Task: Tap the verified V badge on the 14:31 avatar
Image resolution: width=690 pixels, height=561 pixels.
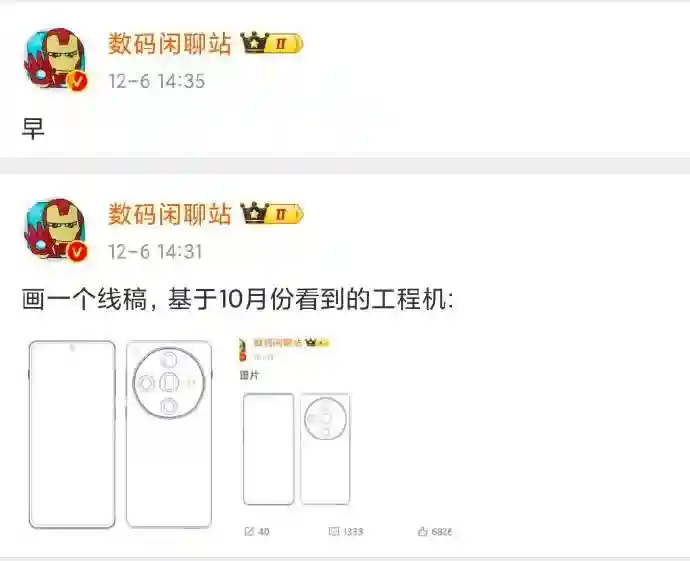Action: [78, 252]
